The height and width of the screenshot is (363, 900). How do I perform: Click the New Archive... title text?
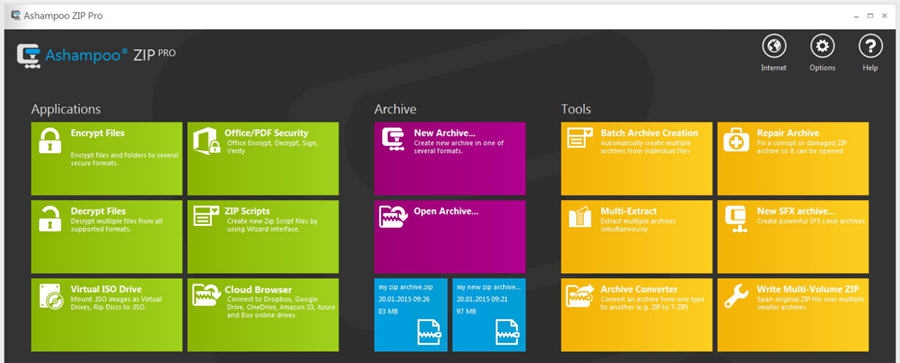click(445, 133)
